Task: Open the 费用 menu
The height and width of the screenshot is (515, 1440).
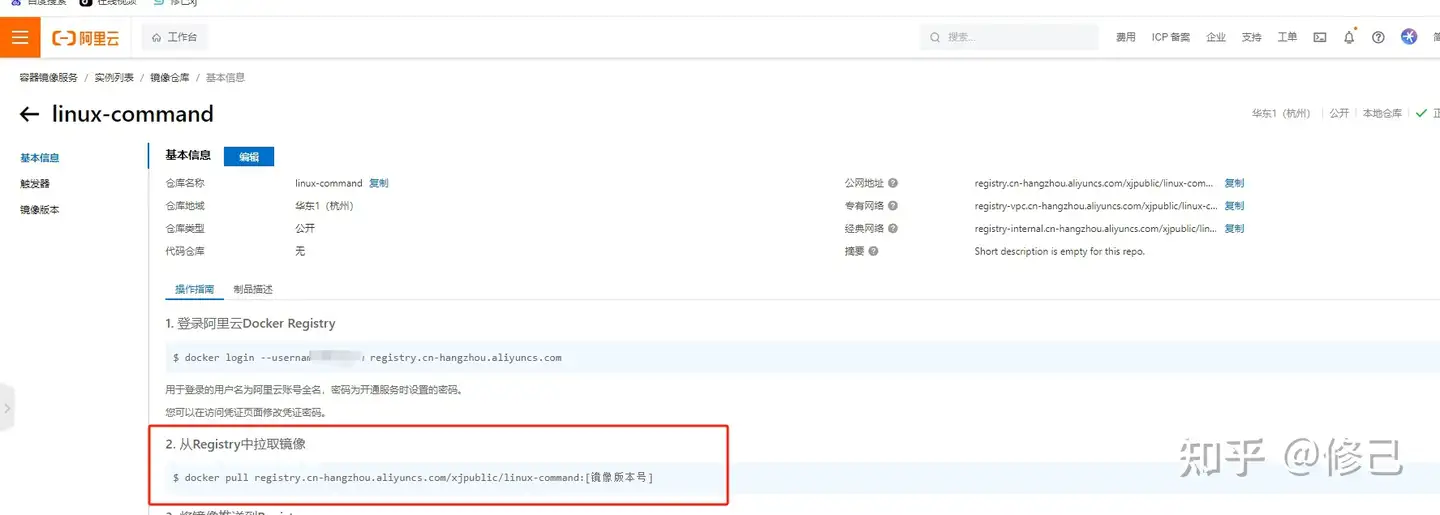Action: pos(1126,37)
